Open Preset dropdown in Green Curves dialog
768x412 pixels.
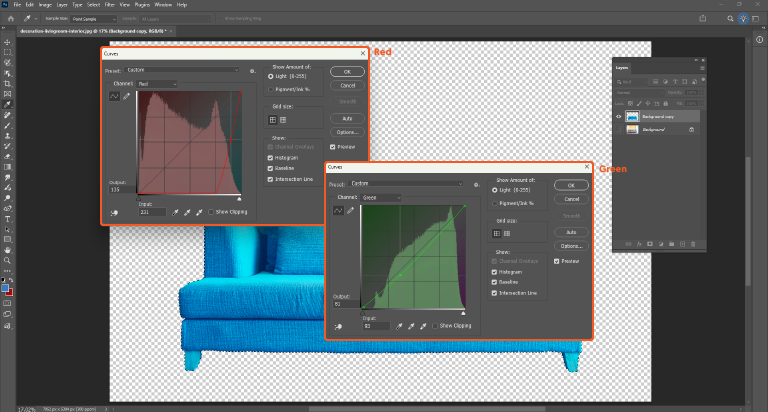pos(406,184)
